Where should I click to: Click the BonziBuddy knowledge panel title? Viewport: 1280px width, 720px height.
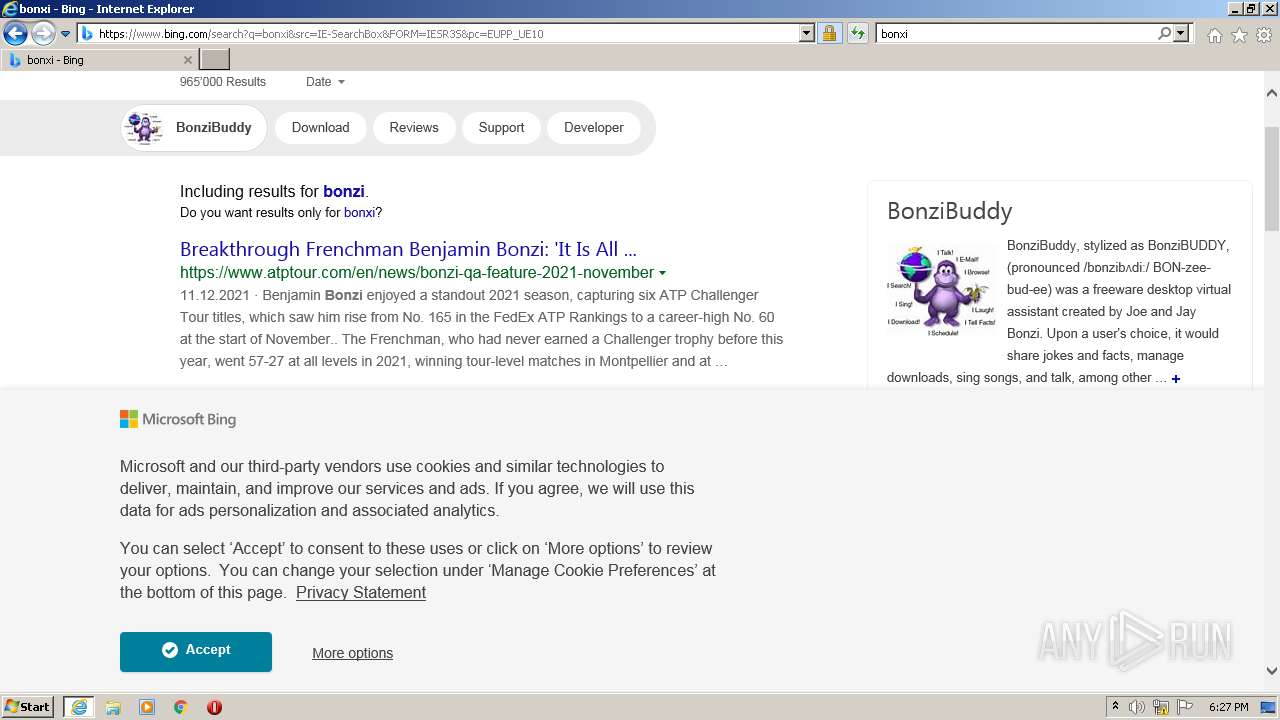[949, 211]
